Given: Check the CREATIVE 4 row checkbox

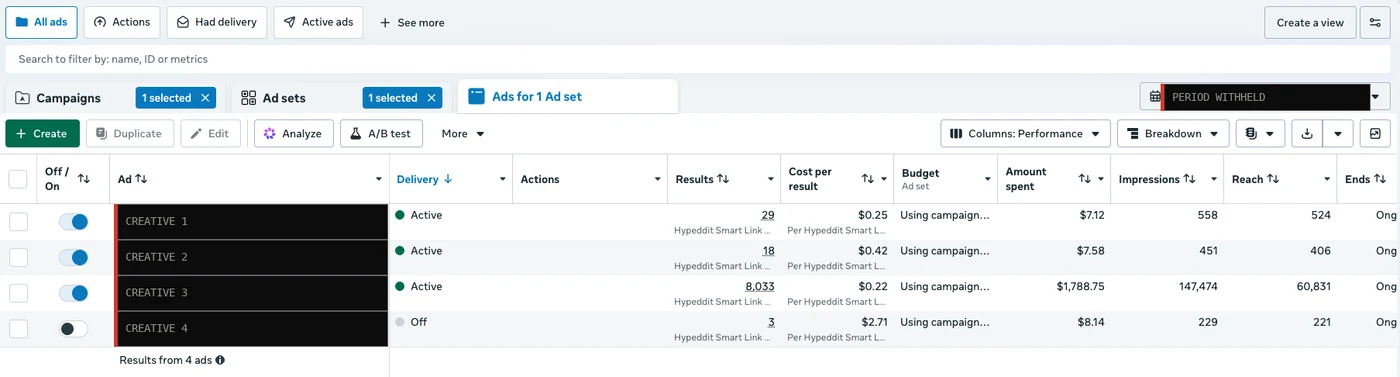Looking at the screenshot, I should point(18,328).
